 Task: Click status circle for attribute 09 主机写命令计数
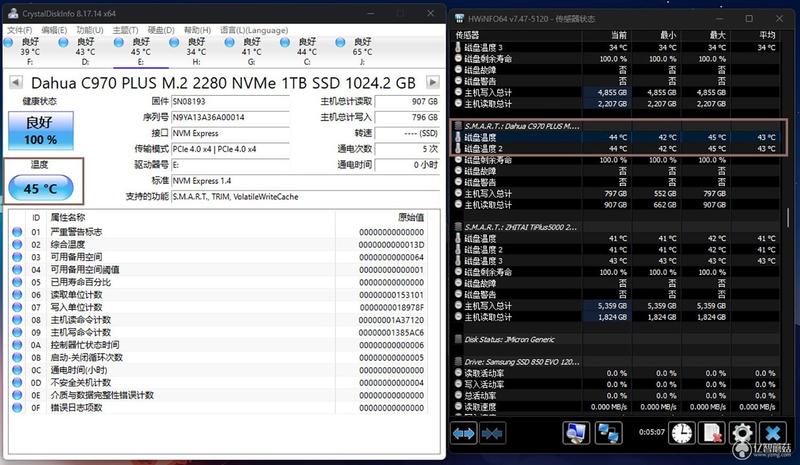[x=17, y=332]
